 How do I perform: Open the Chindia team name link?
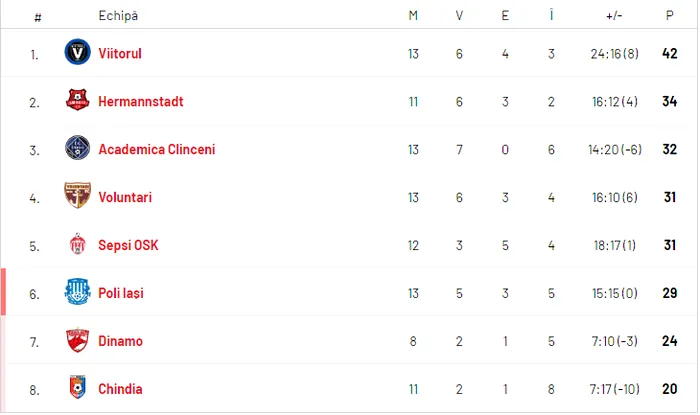coord(120,389)
